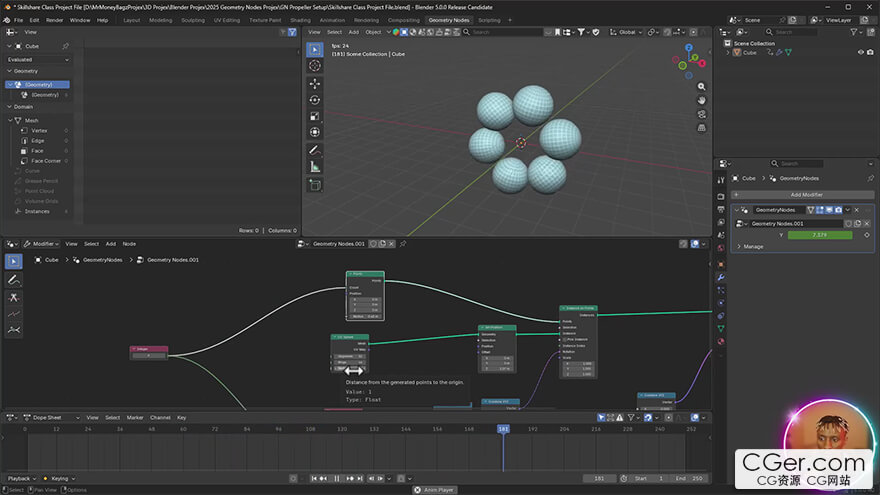Pin the Cube in spreadsheet editor
The height and width of the screenshot is (495, 880).
[66, 46]
